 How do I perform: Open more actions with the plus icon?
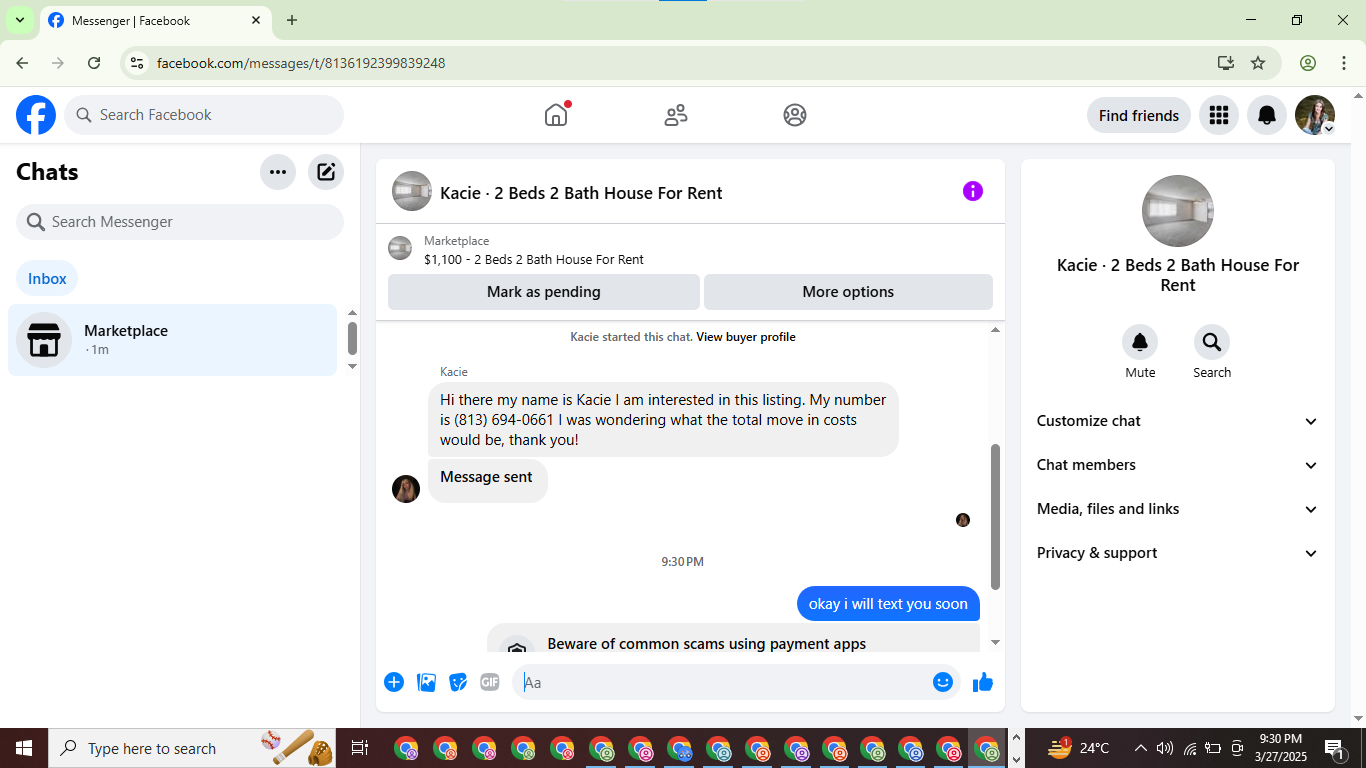pos(394,682)
